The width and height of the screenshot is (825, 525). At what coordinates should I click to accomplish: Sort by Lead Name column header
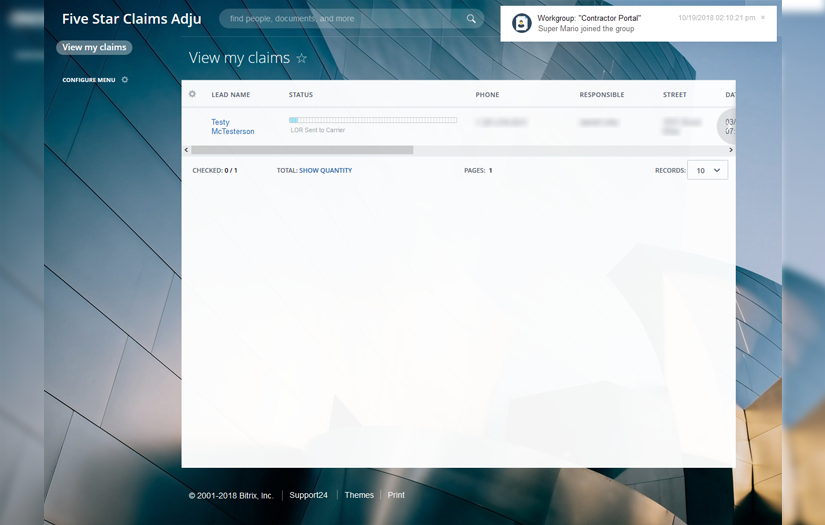[x=231, y=95]
